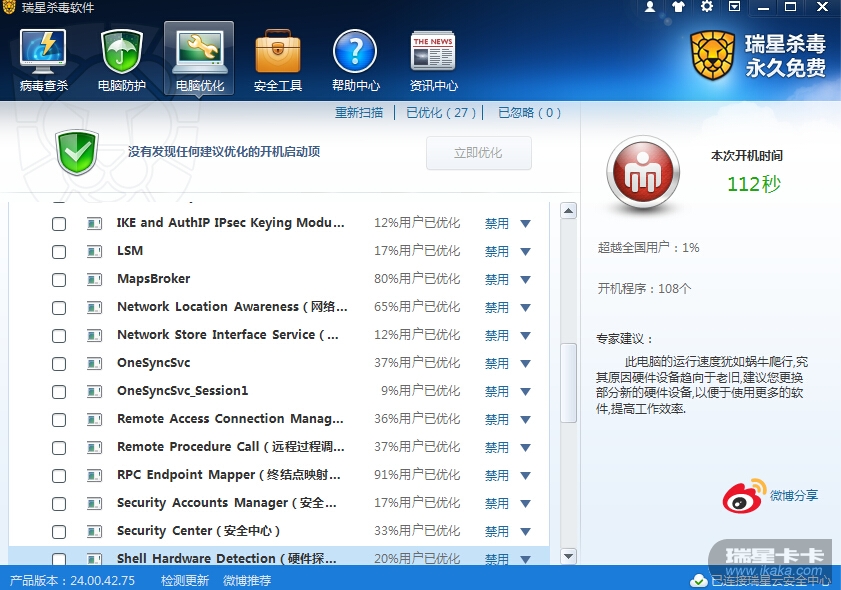Expand the dropdown arrow for LSM
The height and width of the screenshot is (590, 841).
click(526, 252)
